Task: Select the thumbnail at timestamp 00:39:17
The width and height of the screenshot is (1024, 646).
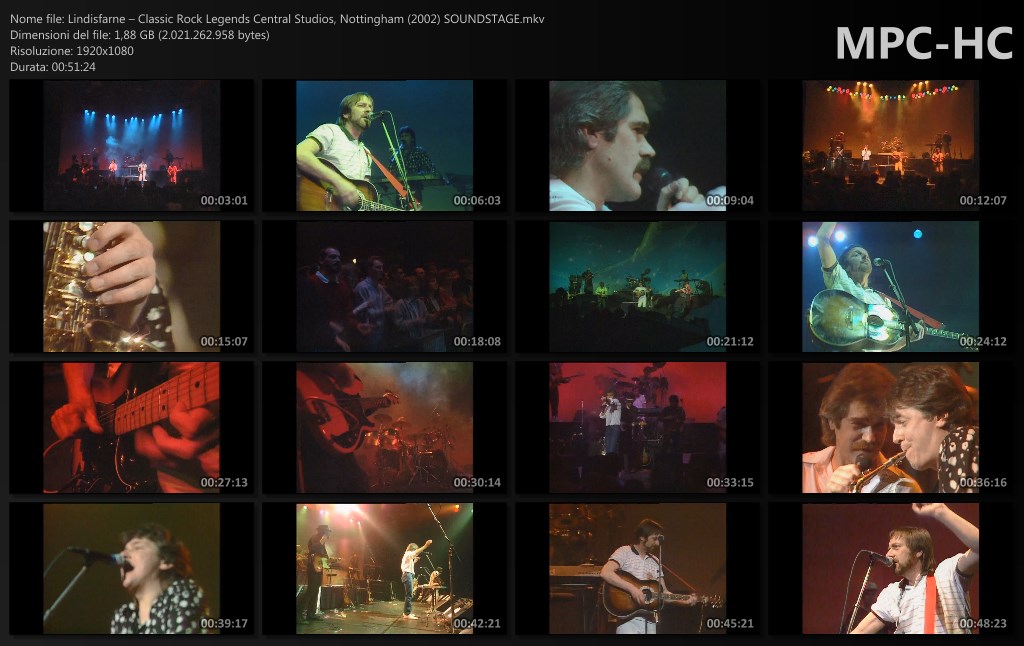Action: pos(131,568)
